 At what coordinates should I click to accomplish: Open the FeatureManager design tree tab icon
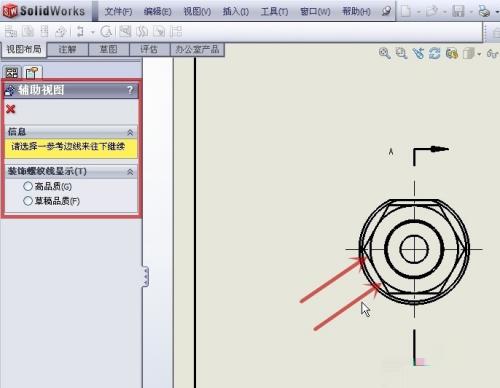pyautogui.click(x=12, y=72)
